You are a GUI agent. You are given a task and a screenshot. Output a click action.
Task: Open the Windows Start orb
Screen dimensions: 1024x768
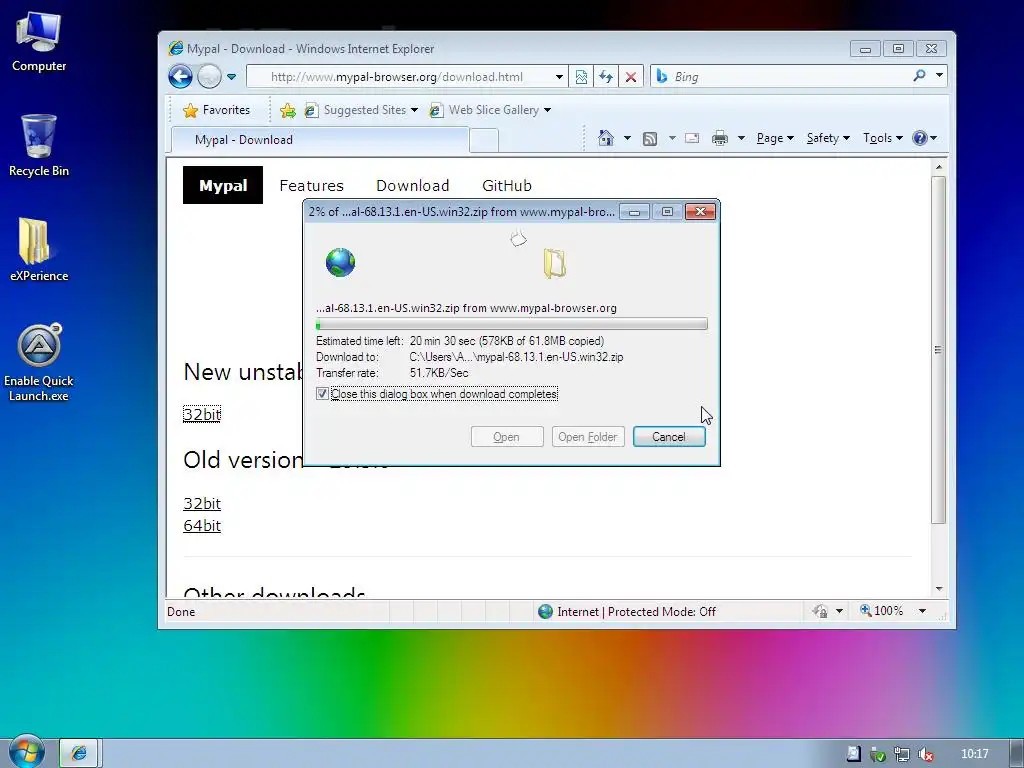(27, 752)
